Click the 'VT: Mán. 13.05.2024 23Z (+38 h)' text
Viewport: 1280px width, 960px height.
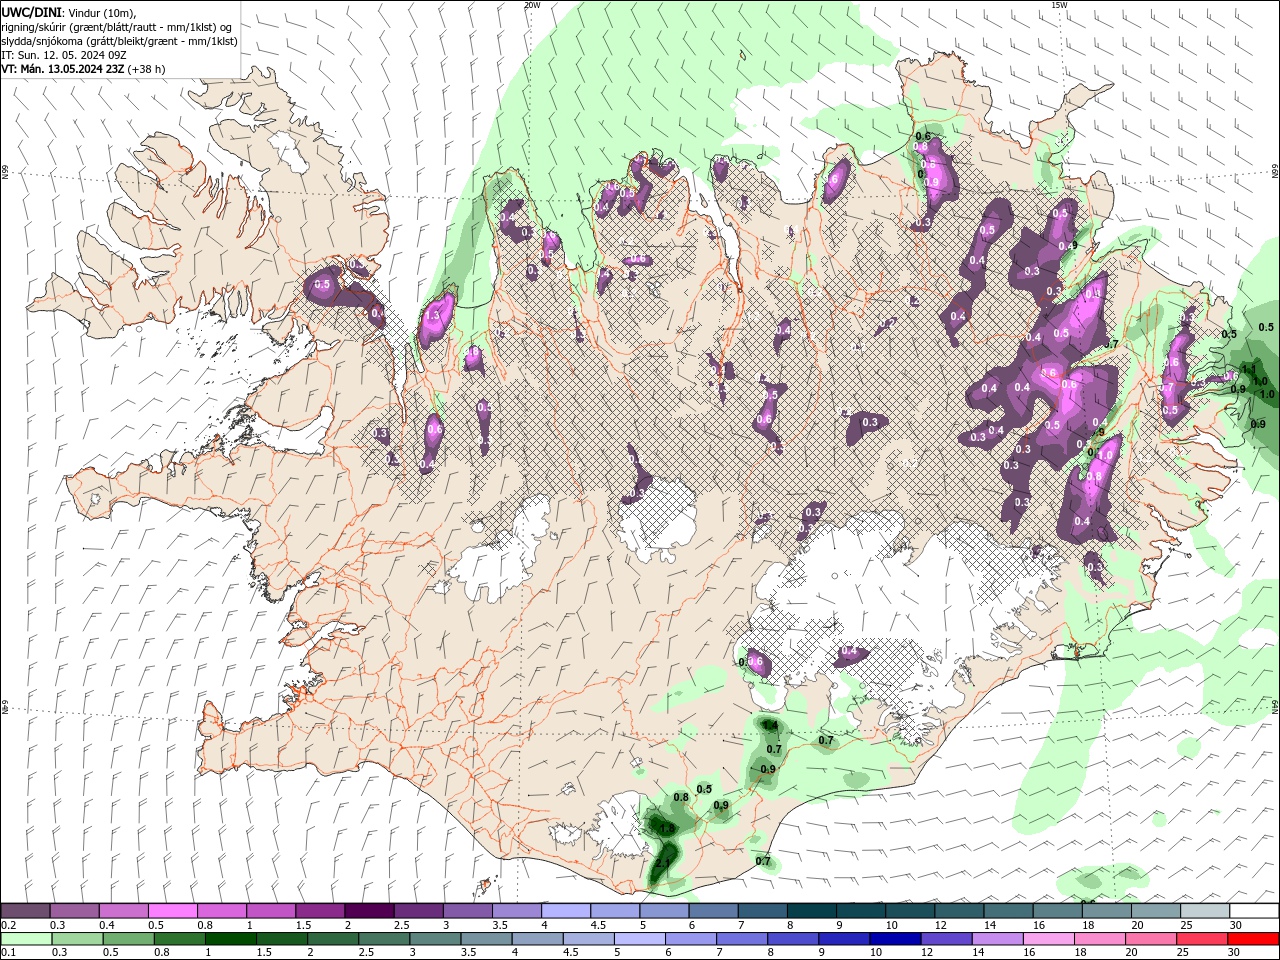point(84,69)
